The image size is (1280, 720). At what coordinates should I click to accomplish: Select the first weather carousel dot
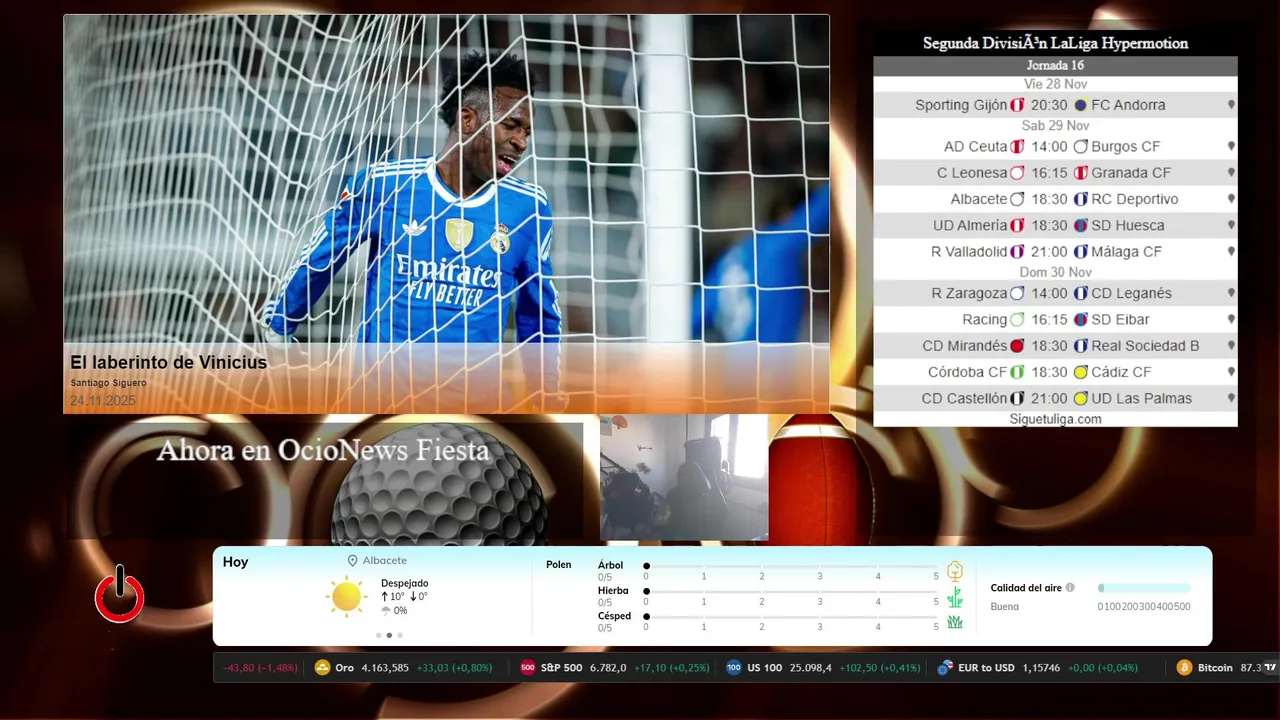point(378,635)
